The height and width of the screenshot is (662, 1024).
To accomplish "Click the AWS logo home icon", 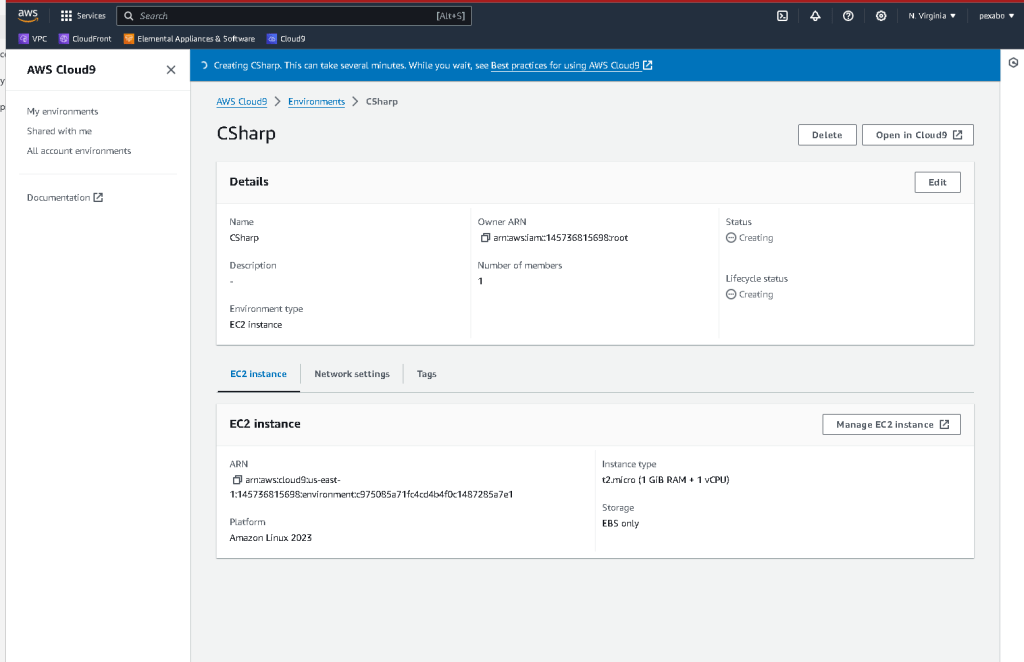I will coord(28,15).
